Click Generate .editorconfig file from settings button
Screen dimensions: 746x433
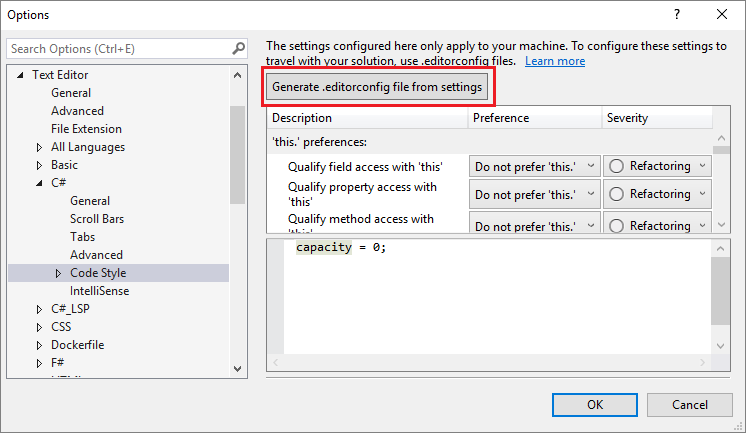coord(377,87)
